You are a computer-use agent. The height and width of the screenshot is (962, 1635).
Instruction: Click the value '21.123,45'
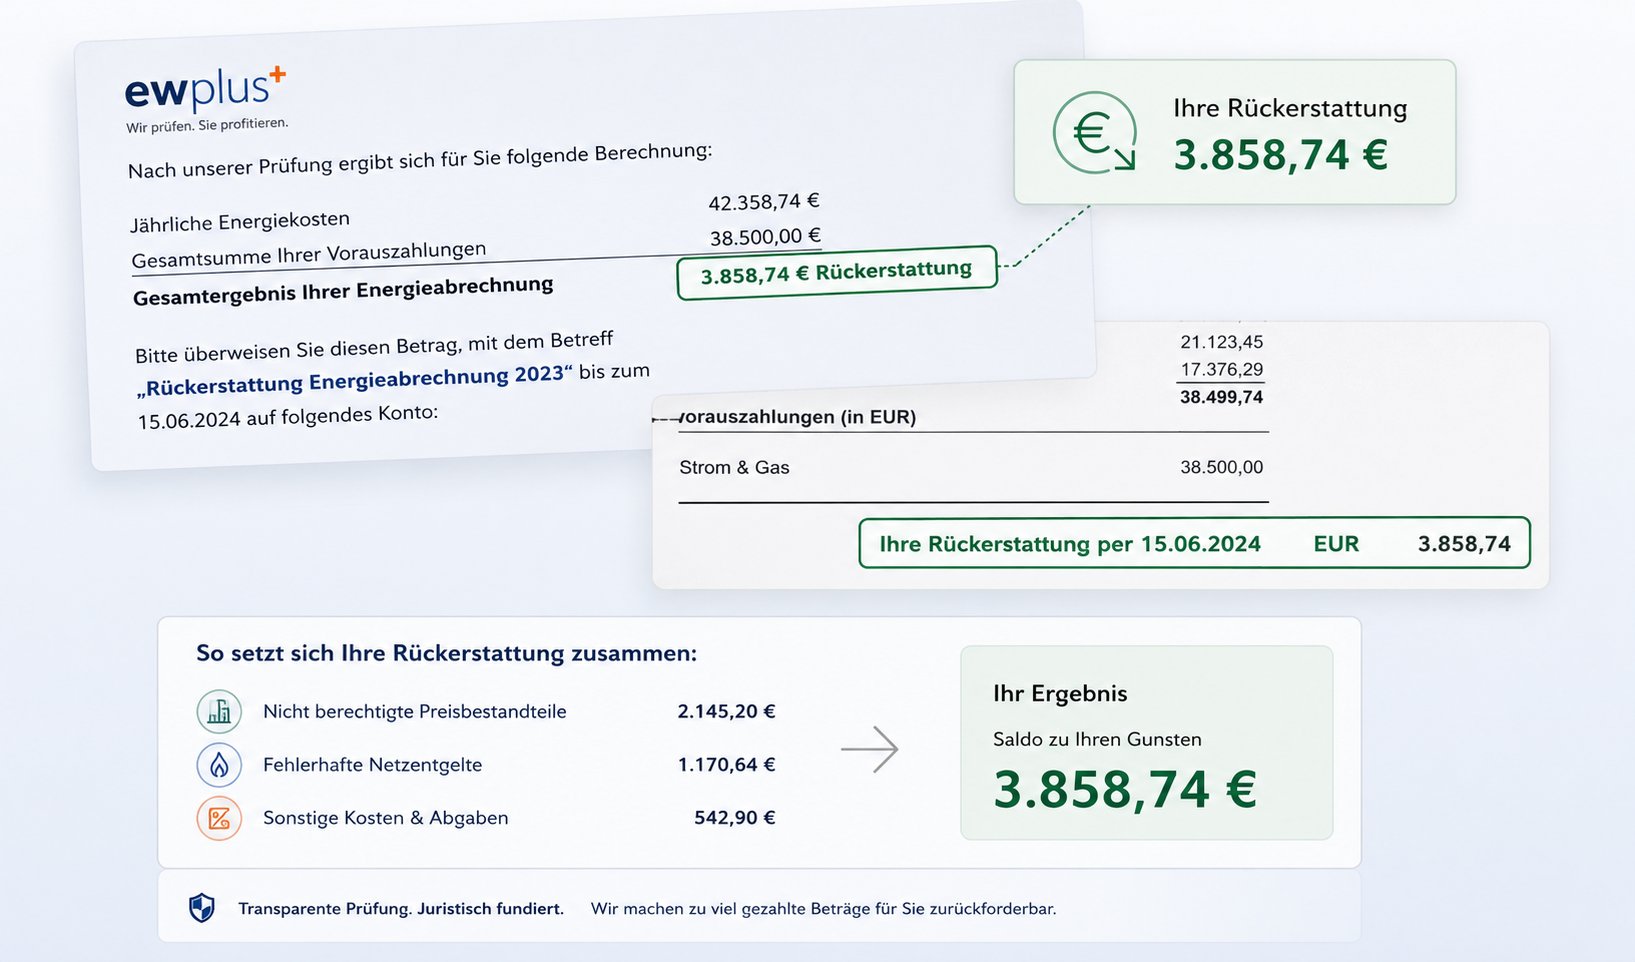[x=1221, y=342]
